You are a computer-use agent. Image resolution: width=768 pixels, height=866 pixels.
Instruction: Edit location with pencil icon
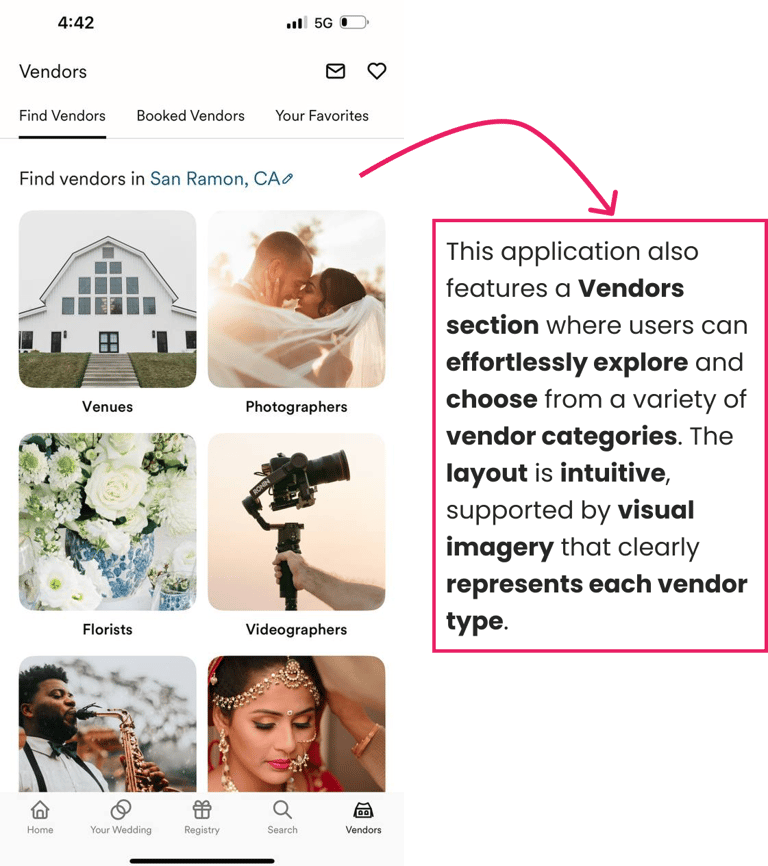(x=287, y=179)
